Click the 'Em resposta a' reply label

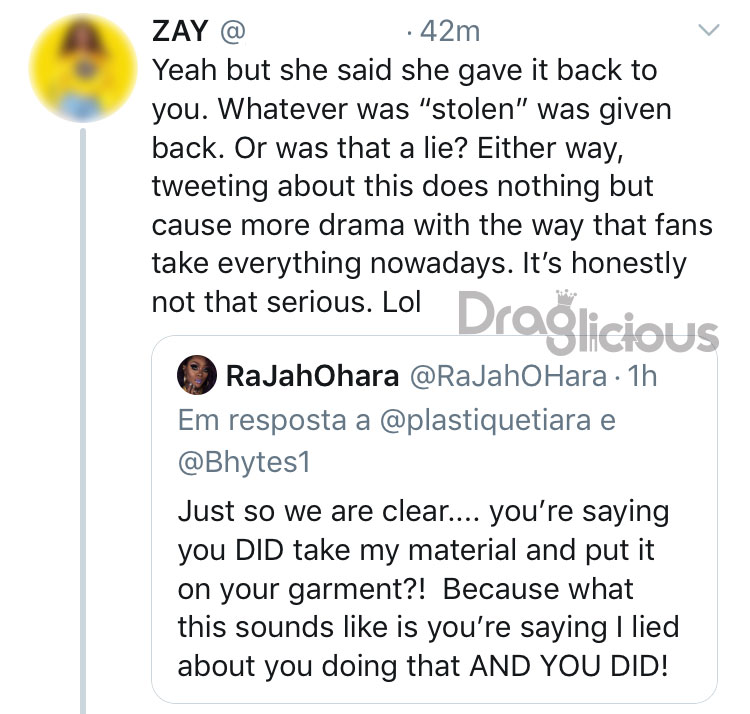(x=274, y=421)
